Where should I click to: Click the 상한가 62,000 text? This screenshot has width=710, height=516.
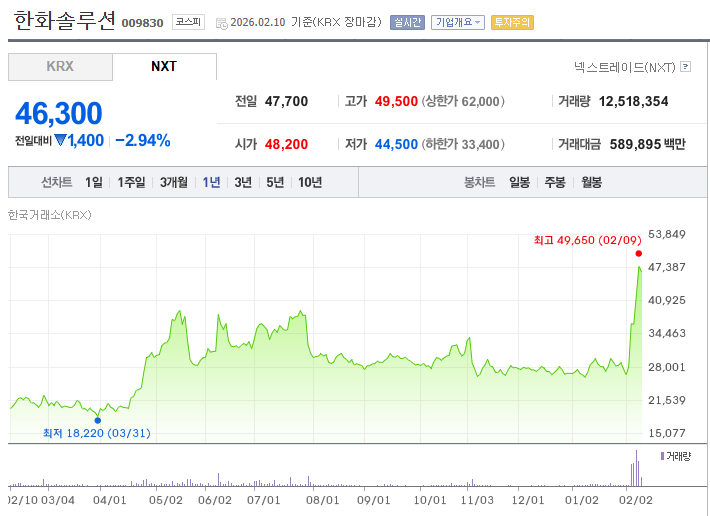pyautogui.click(x=463, y=101)
